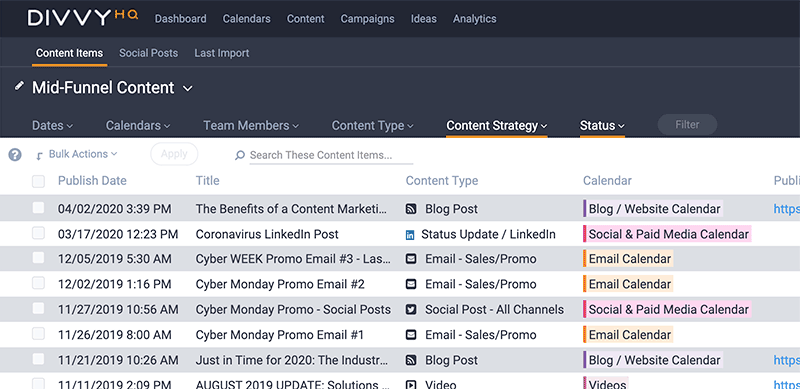Sort by Content Type column header
The width and height of the screenshot is (800, 389).
pos(442,181)
